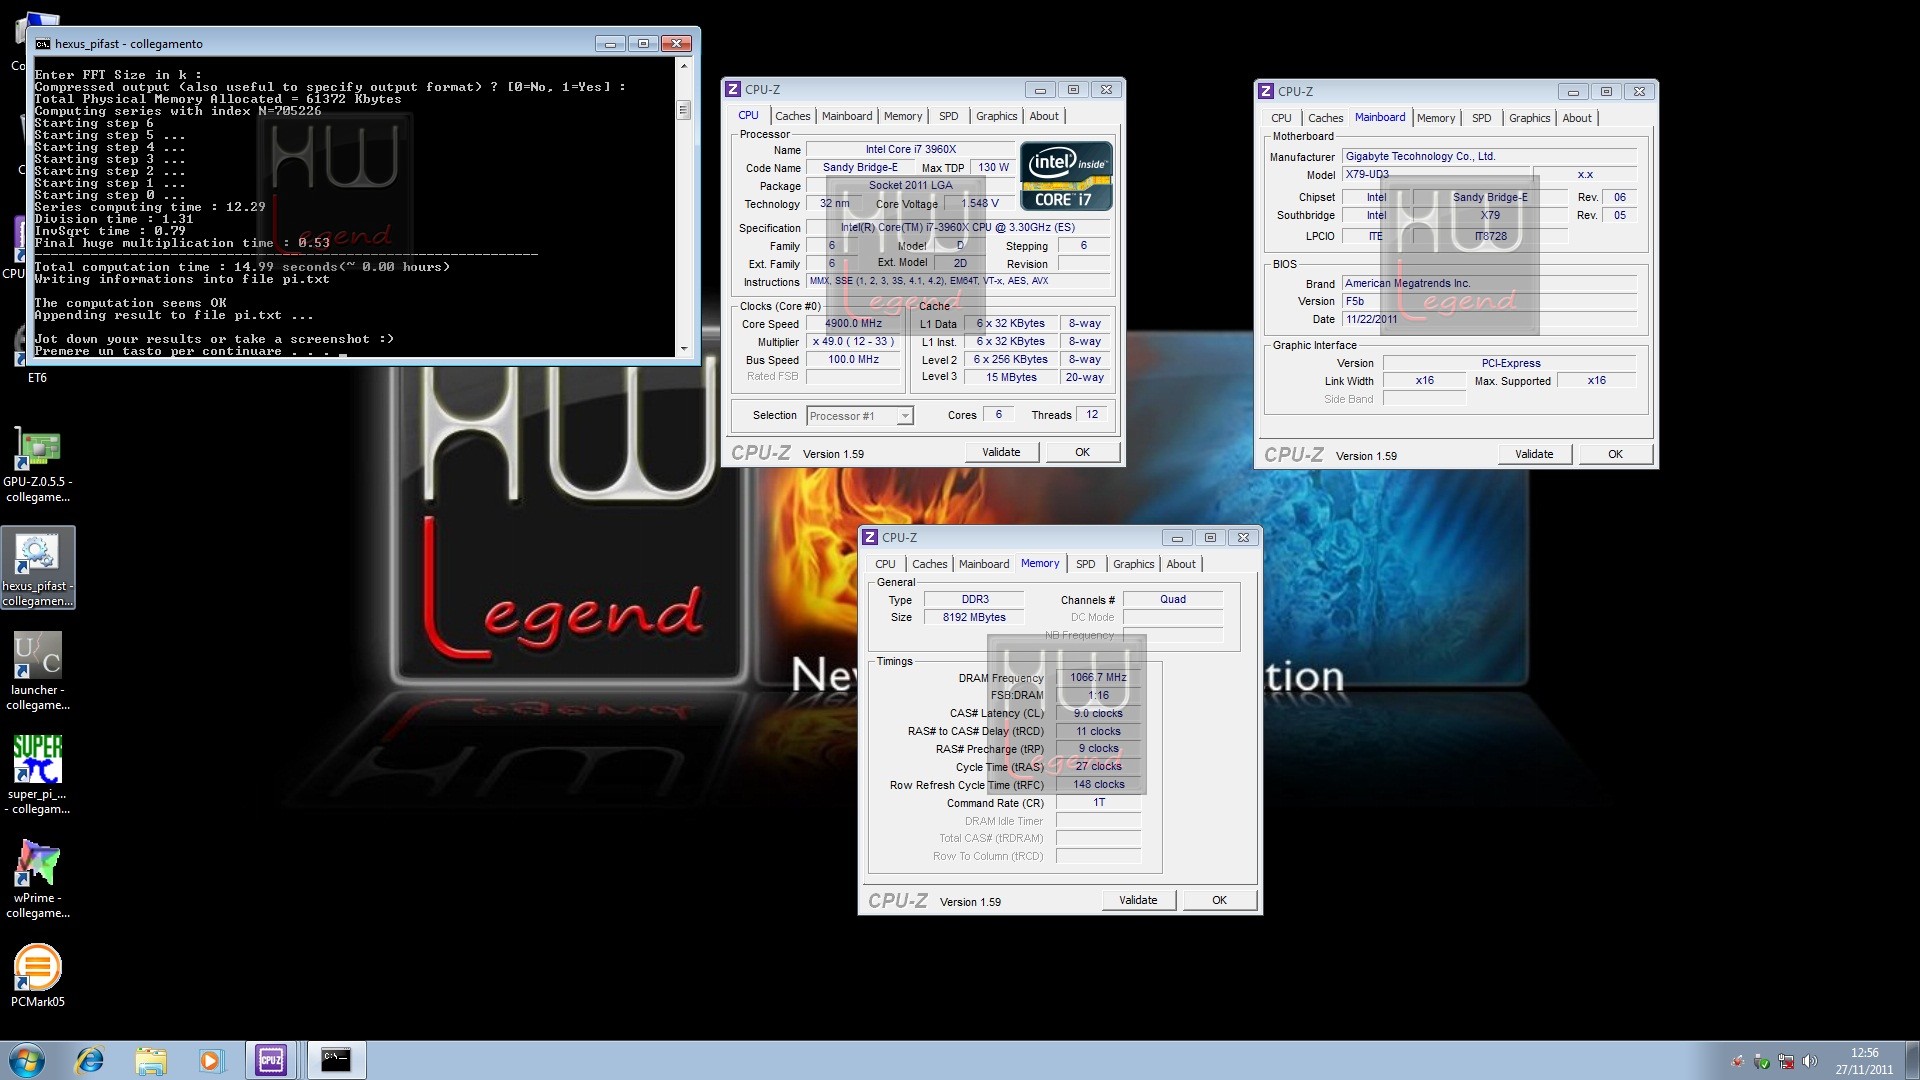Open the hexus_pifast desktop shortcut

[38, 568]
